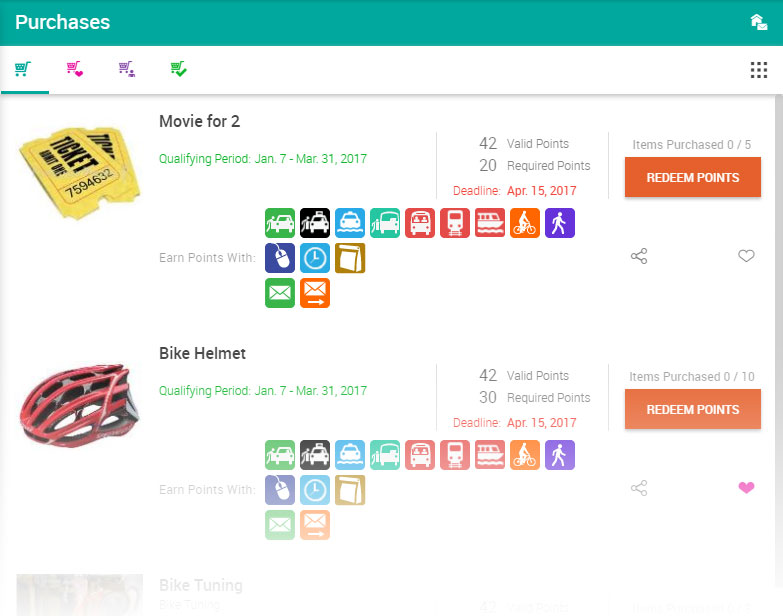Screen dimensions: 783x616
Task: Switch to the green checkmark cart tab
Action: [x=178, y=69]
